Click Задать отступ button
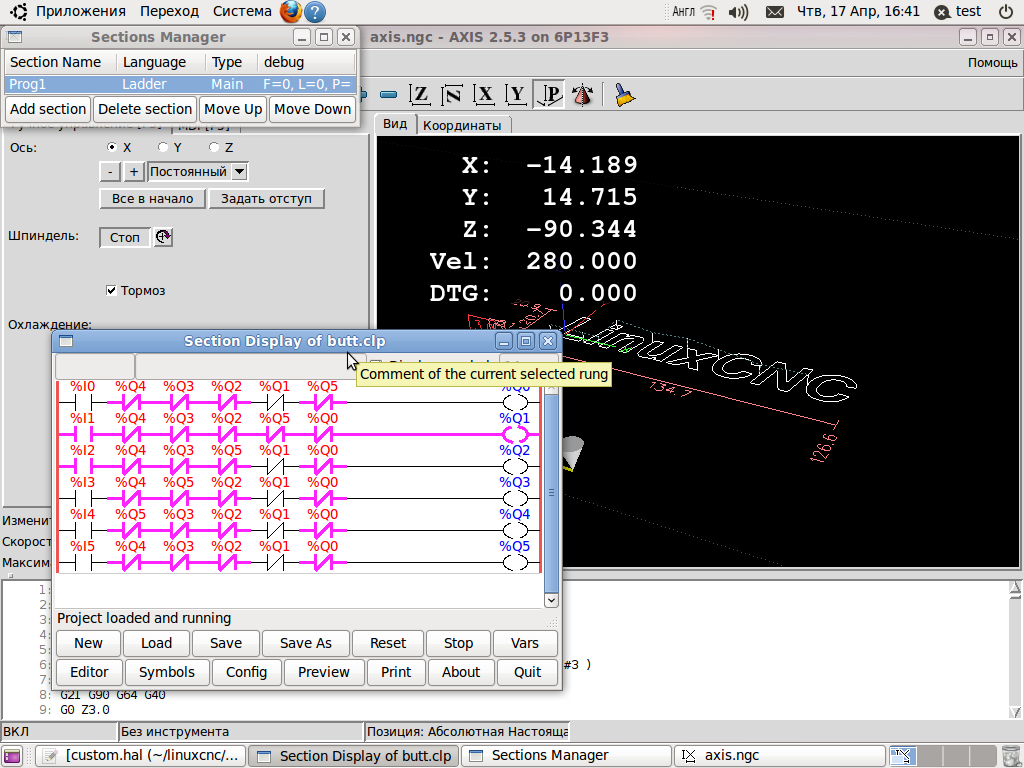 (266, 199)
